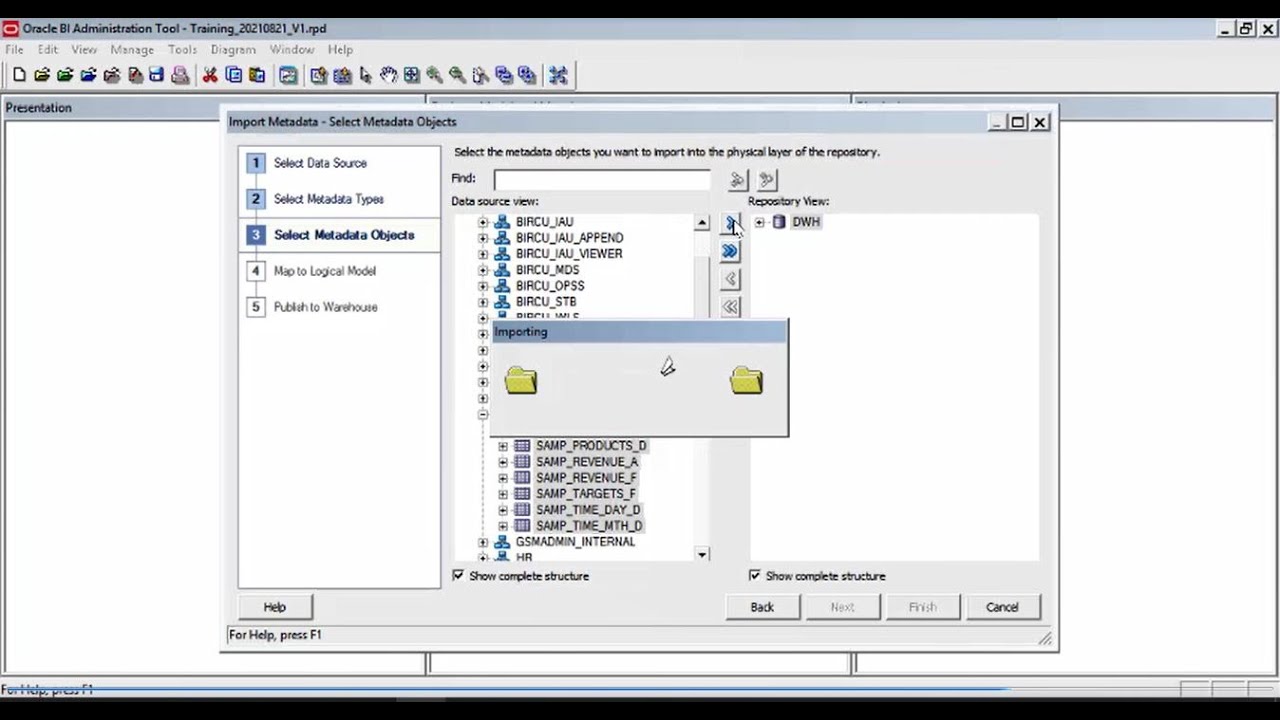Image resolution: width=1280 pixels, height=720 pixels.
Task: Click the printer icon in the toolbar
Action: tap(180, 75)
